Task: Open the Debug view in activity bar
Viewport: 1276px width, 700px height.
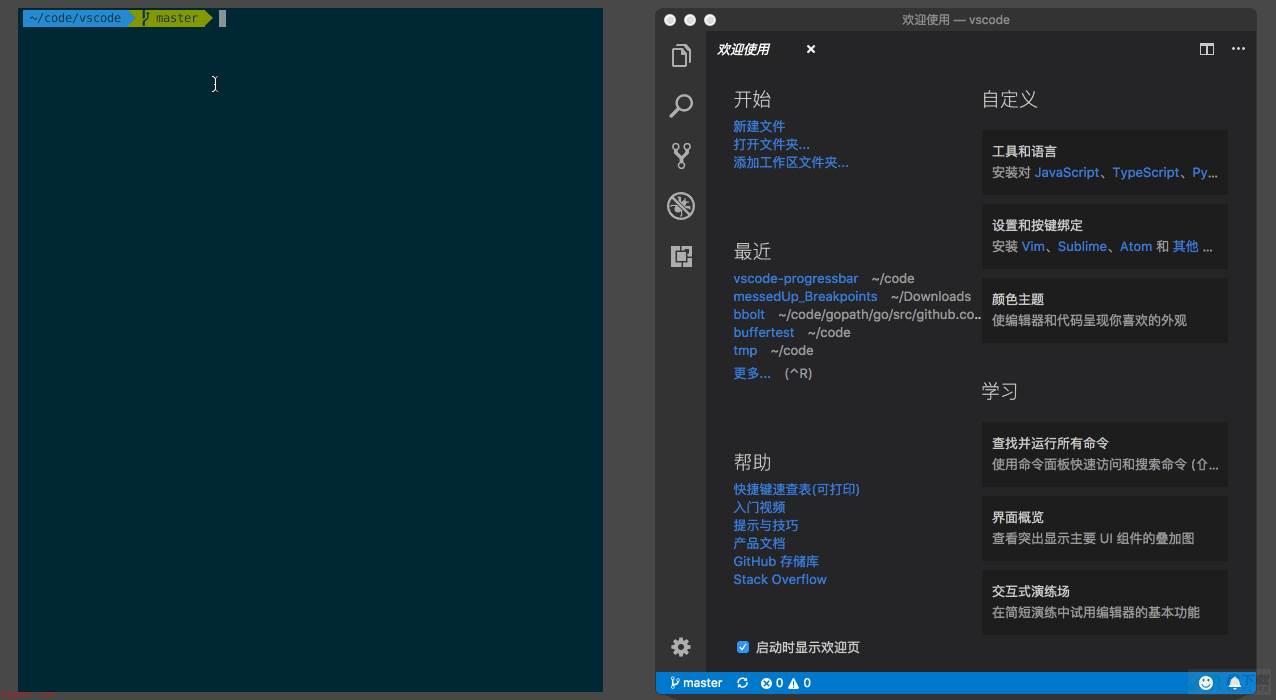Action: [681, 206]
